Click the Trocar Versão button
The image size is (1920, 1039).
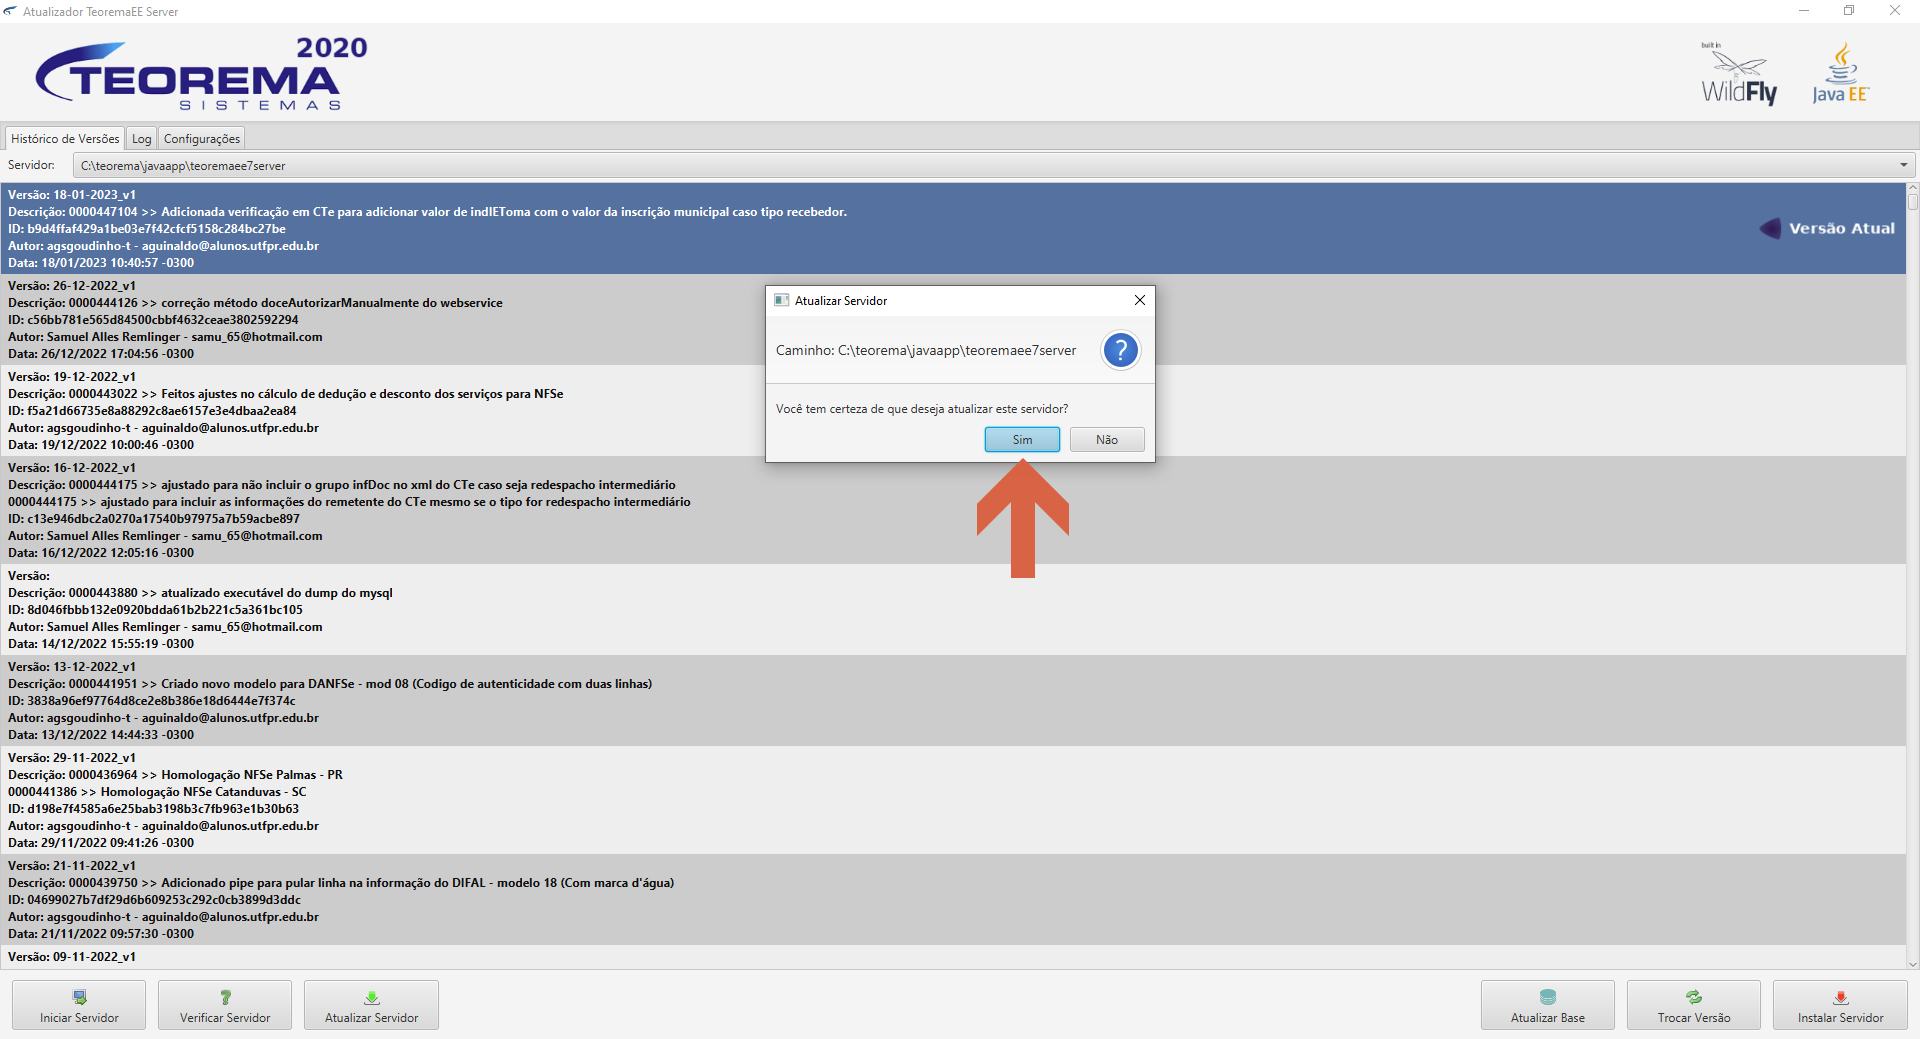(1693, 1005)
